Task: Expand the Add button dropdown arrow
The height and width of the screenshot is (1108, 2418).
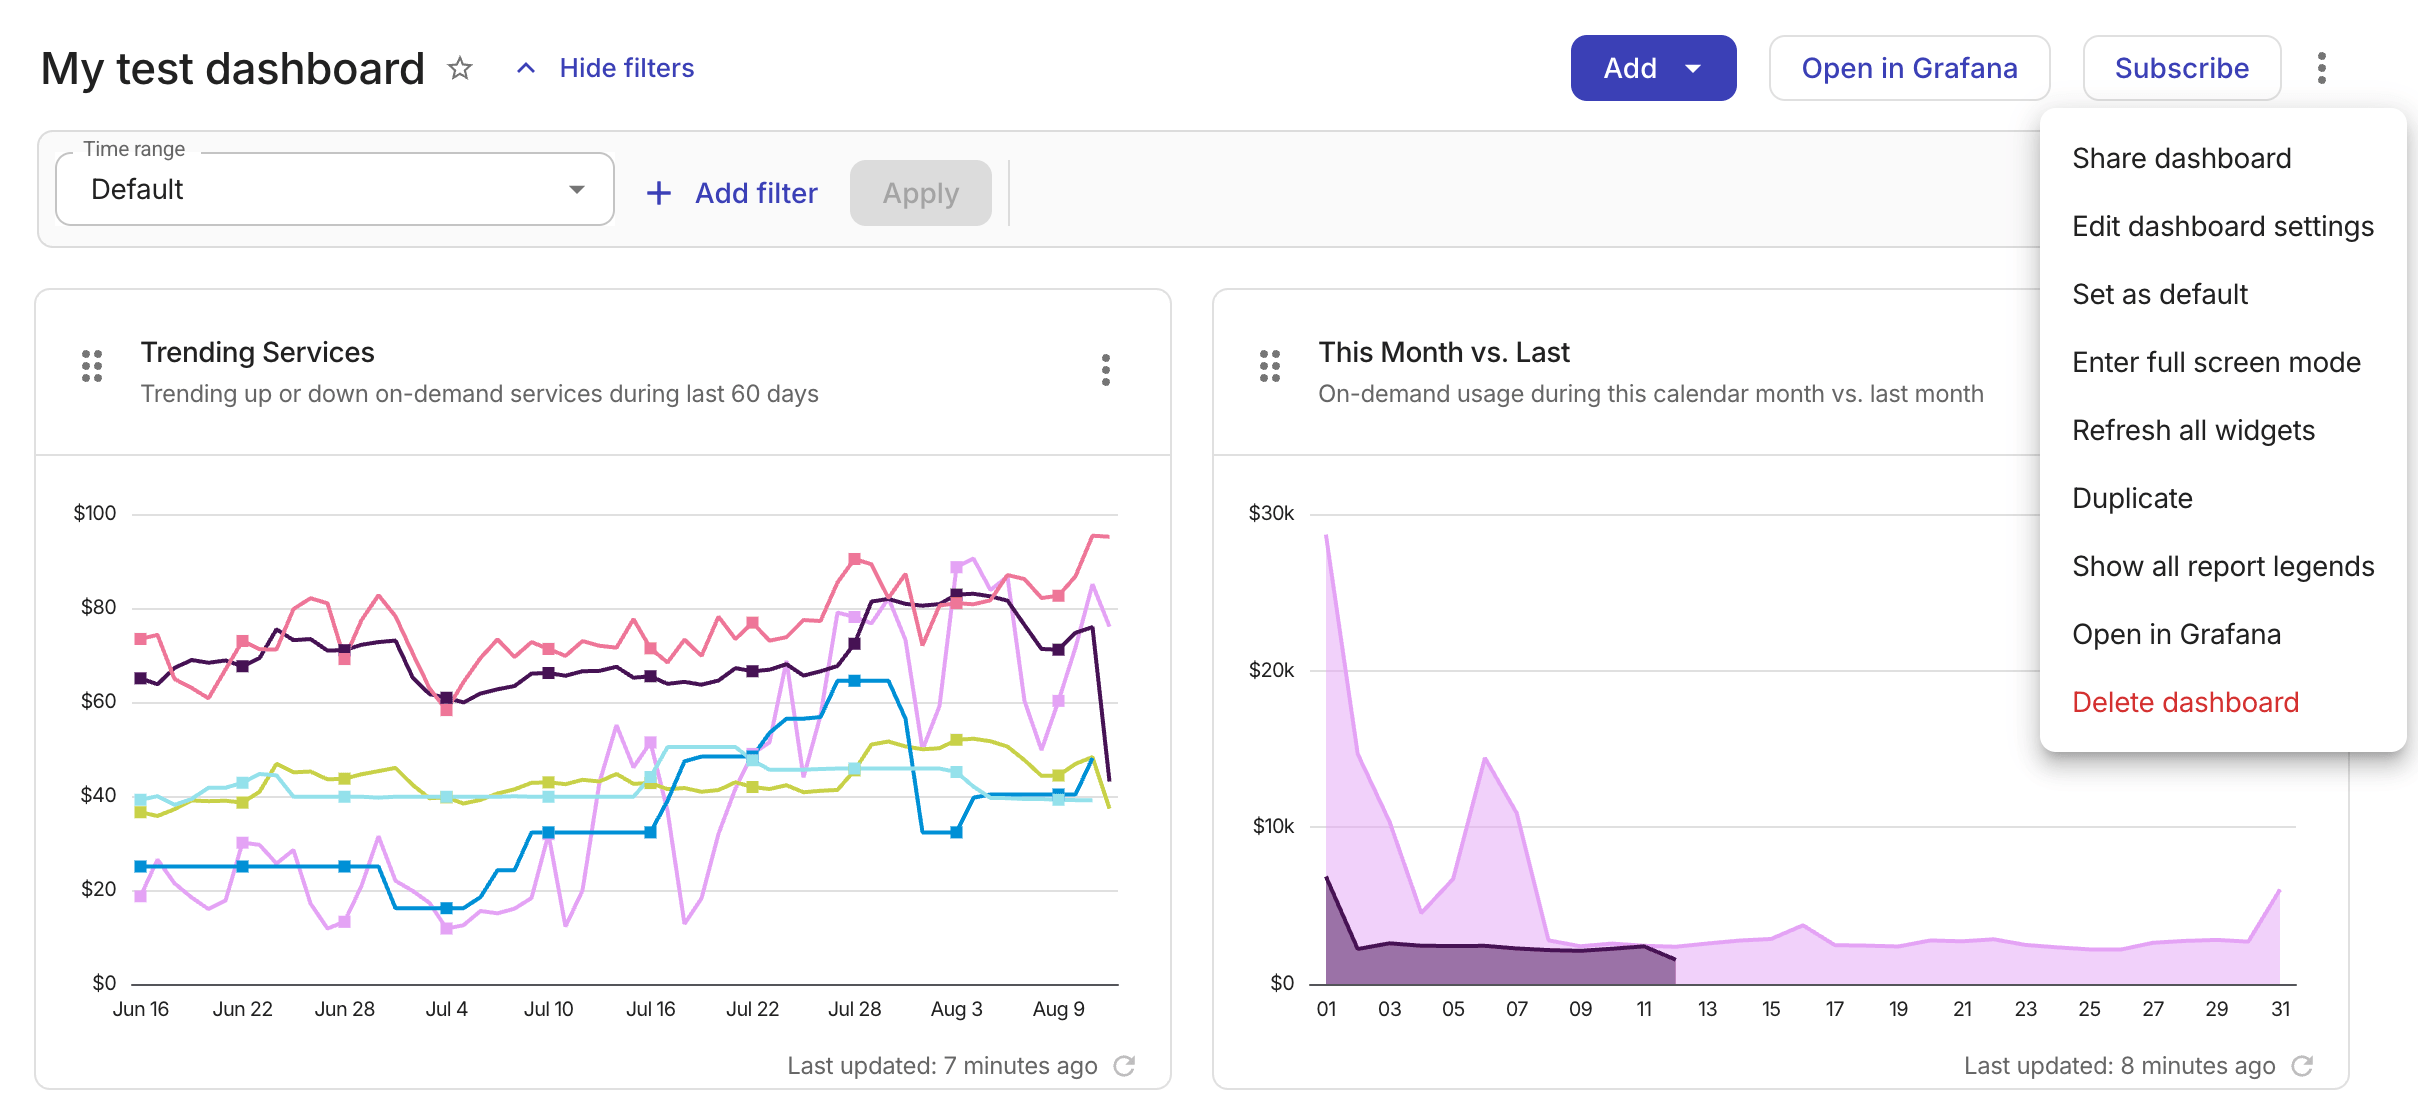Action: (x=1693, y=68)
